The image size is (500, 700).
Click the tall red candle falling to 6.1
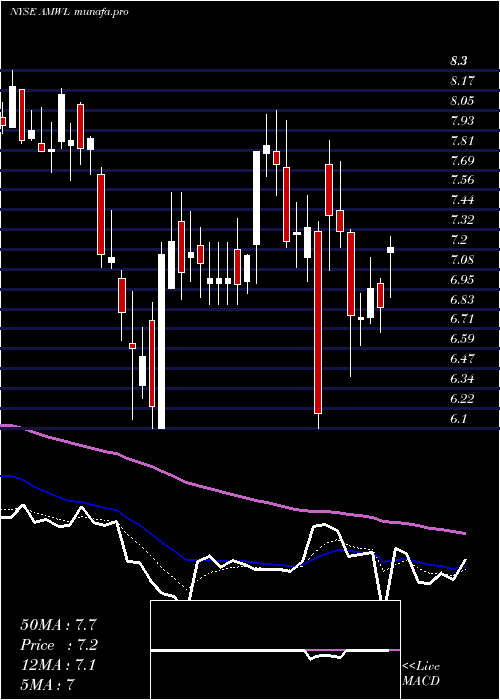pyautogui.click(x=318, y=322)
